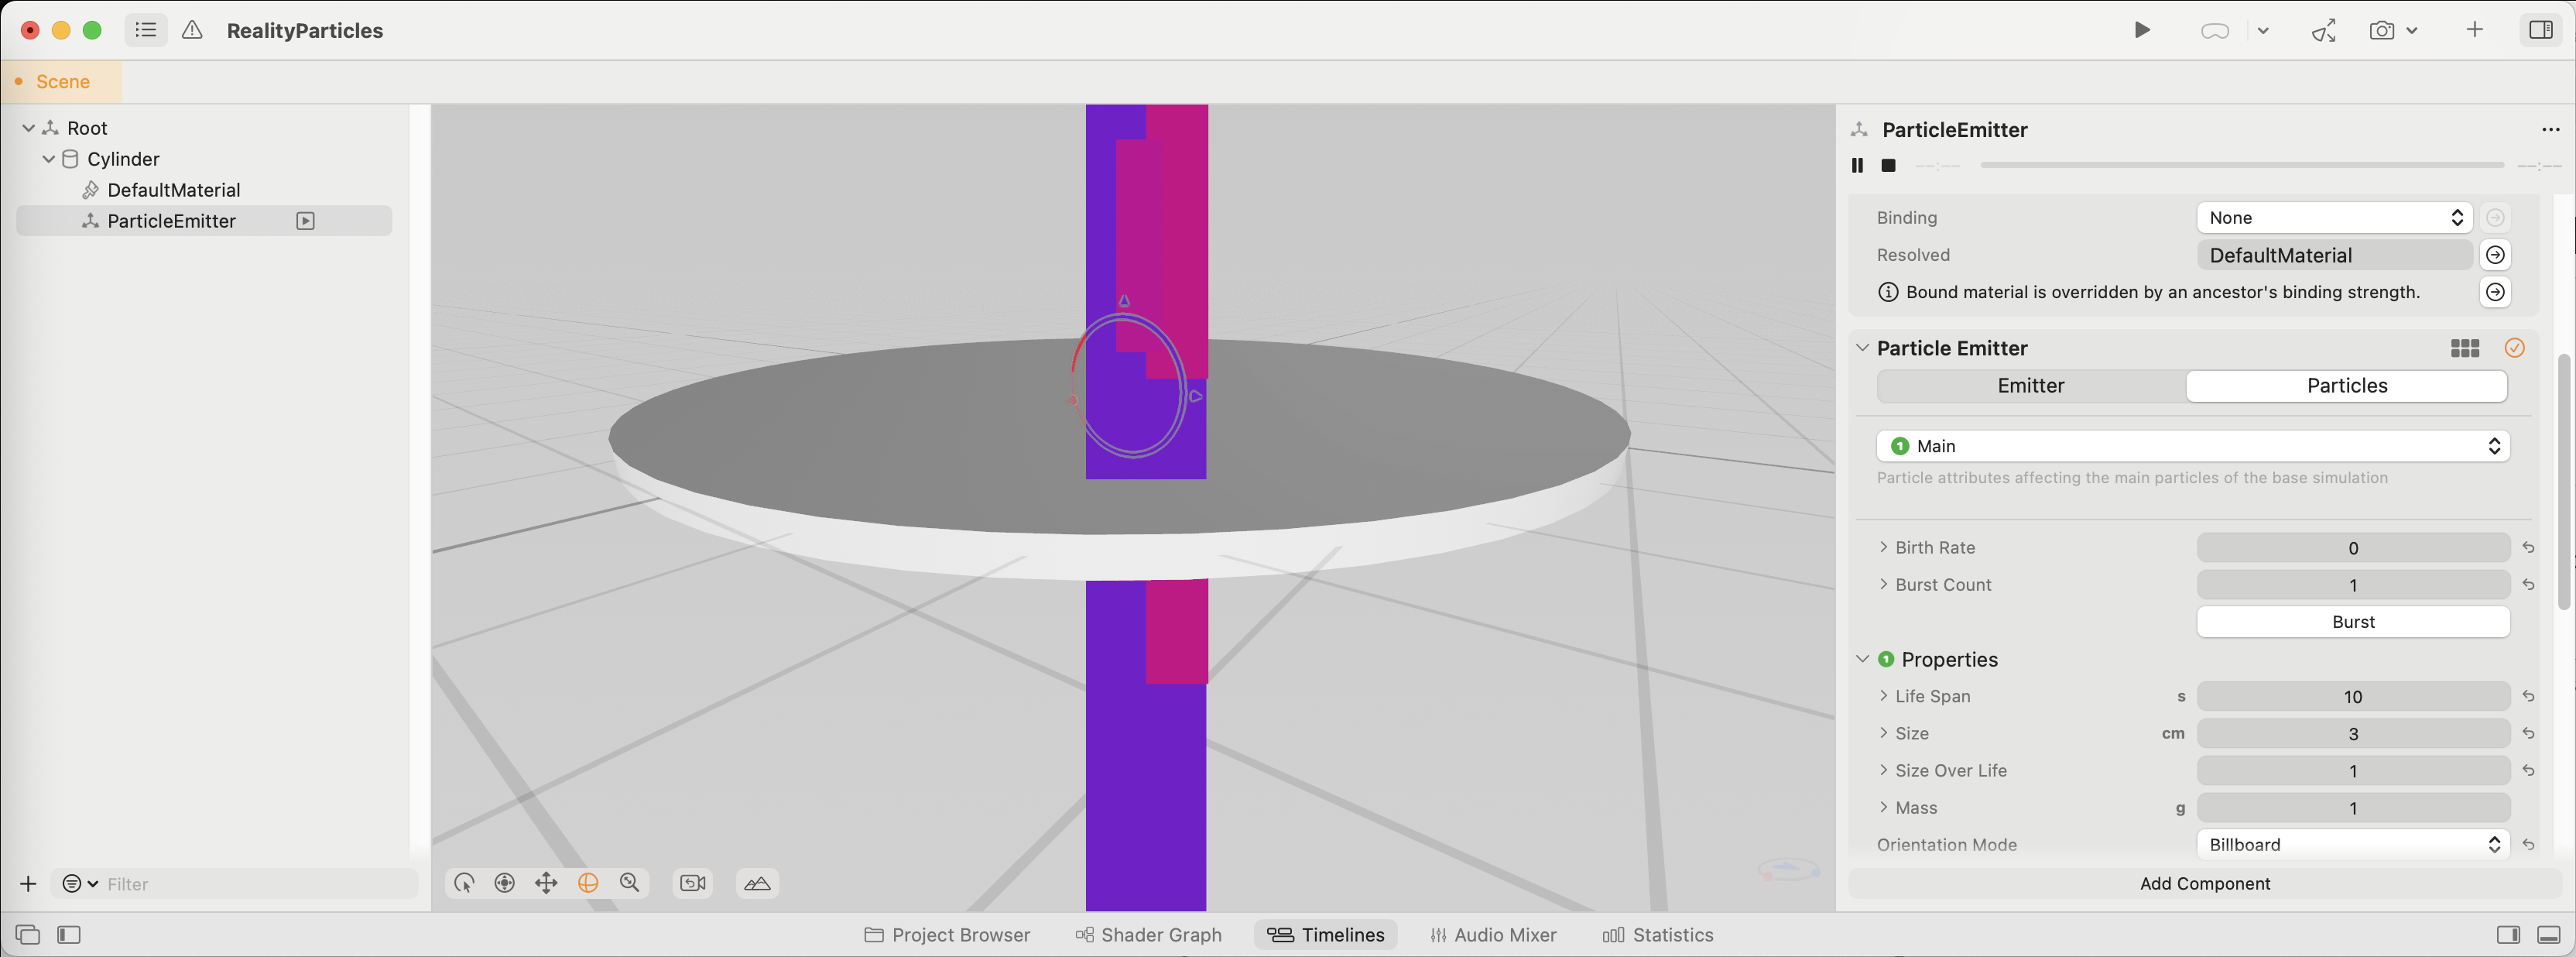Collapse the Cylinder tree node
2576x957 pixels.
click(x=48, y=159)
